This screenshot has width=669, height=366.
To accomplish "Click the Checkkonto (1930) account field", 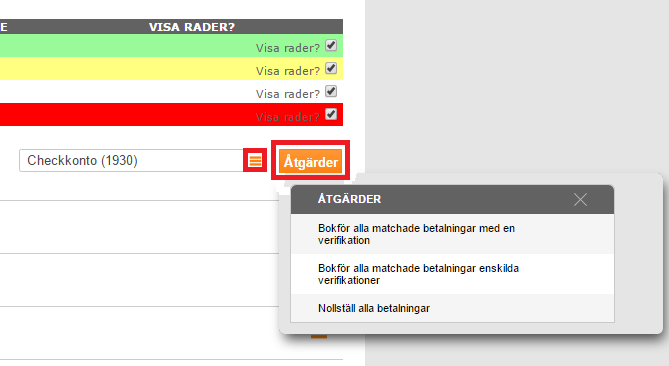I will coord(131,160).
